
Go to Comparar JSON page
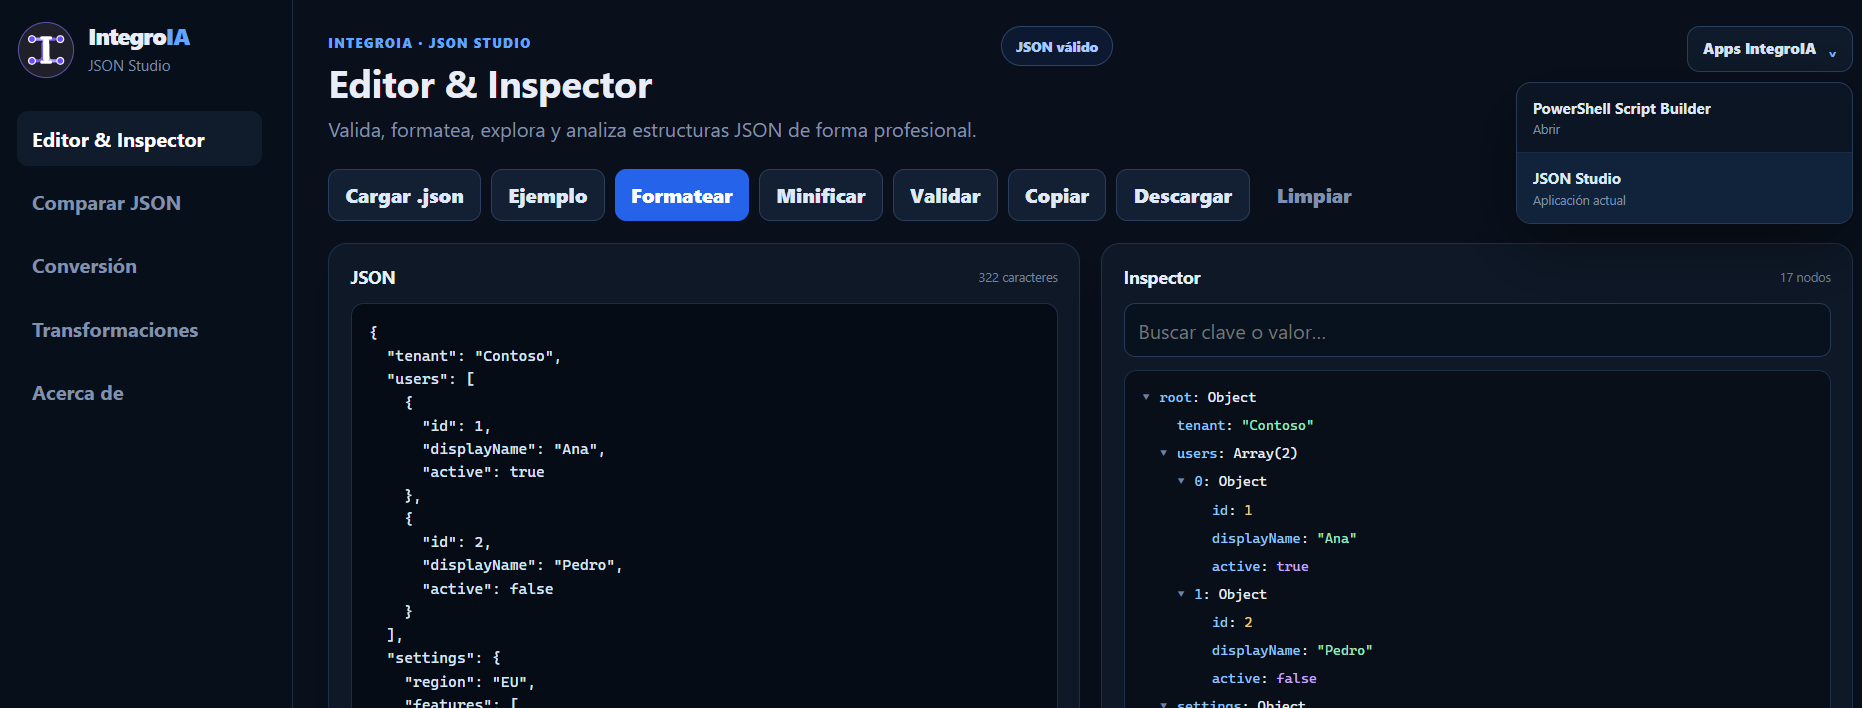[107, 203]
